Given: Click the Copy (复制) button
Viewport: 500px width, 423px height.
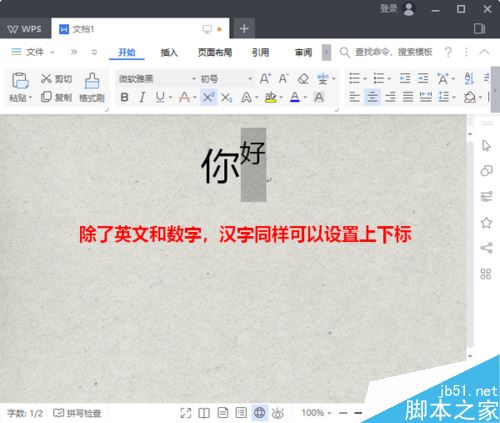Looking at the screenshot, I should (x=56, y=97).
